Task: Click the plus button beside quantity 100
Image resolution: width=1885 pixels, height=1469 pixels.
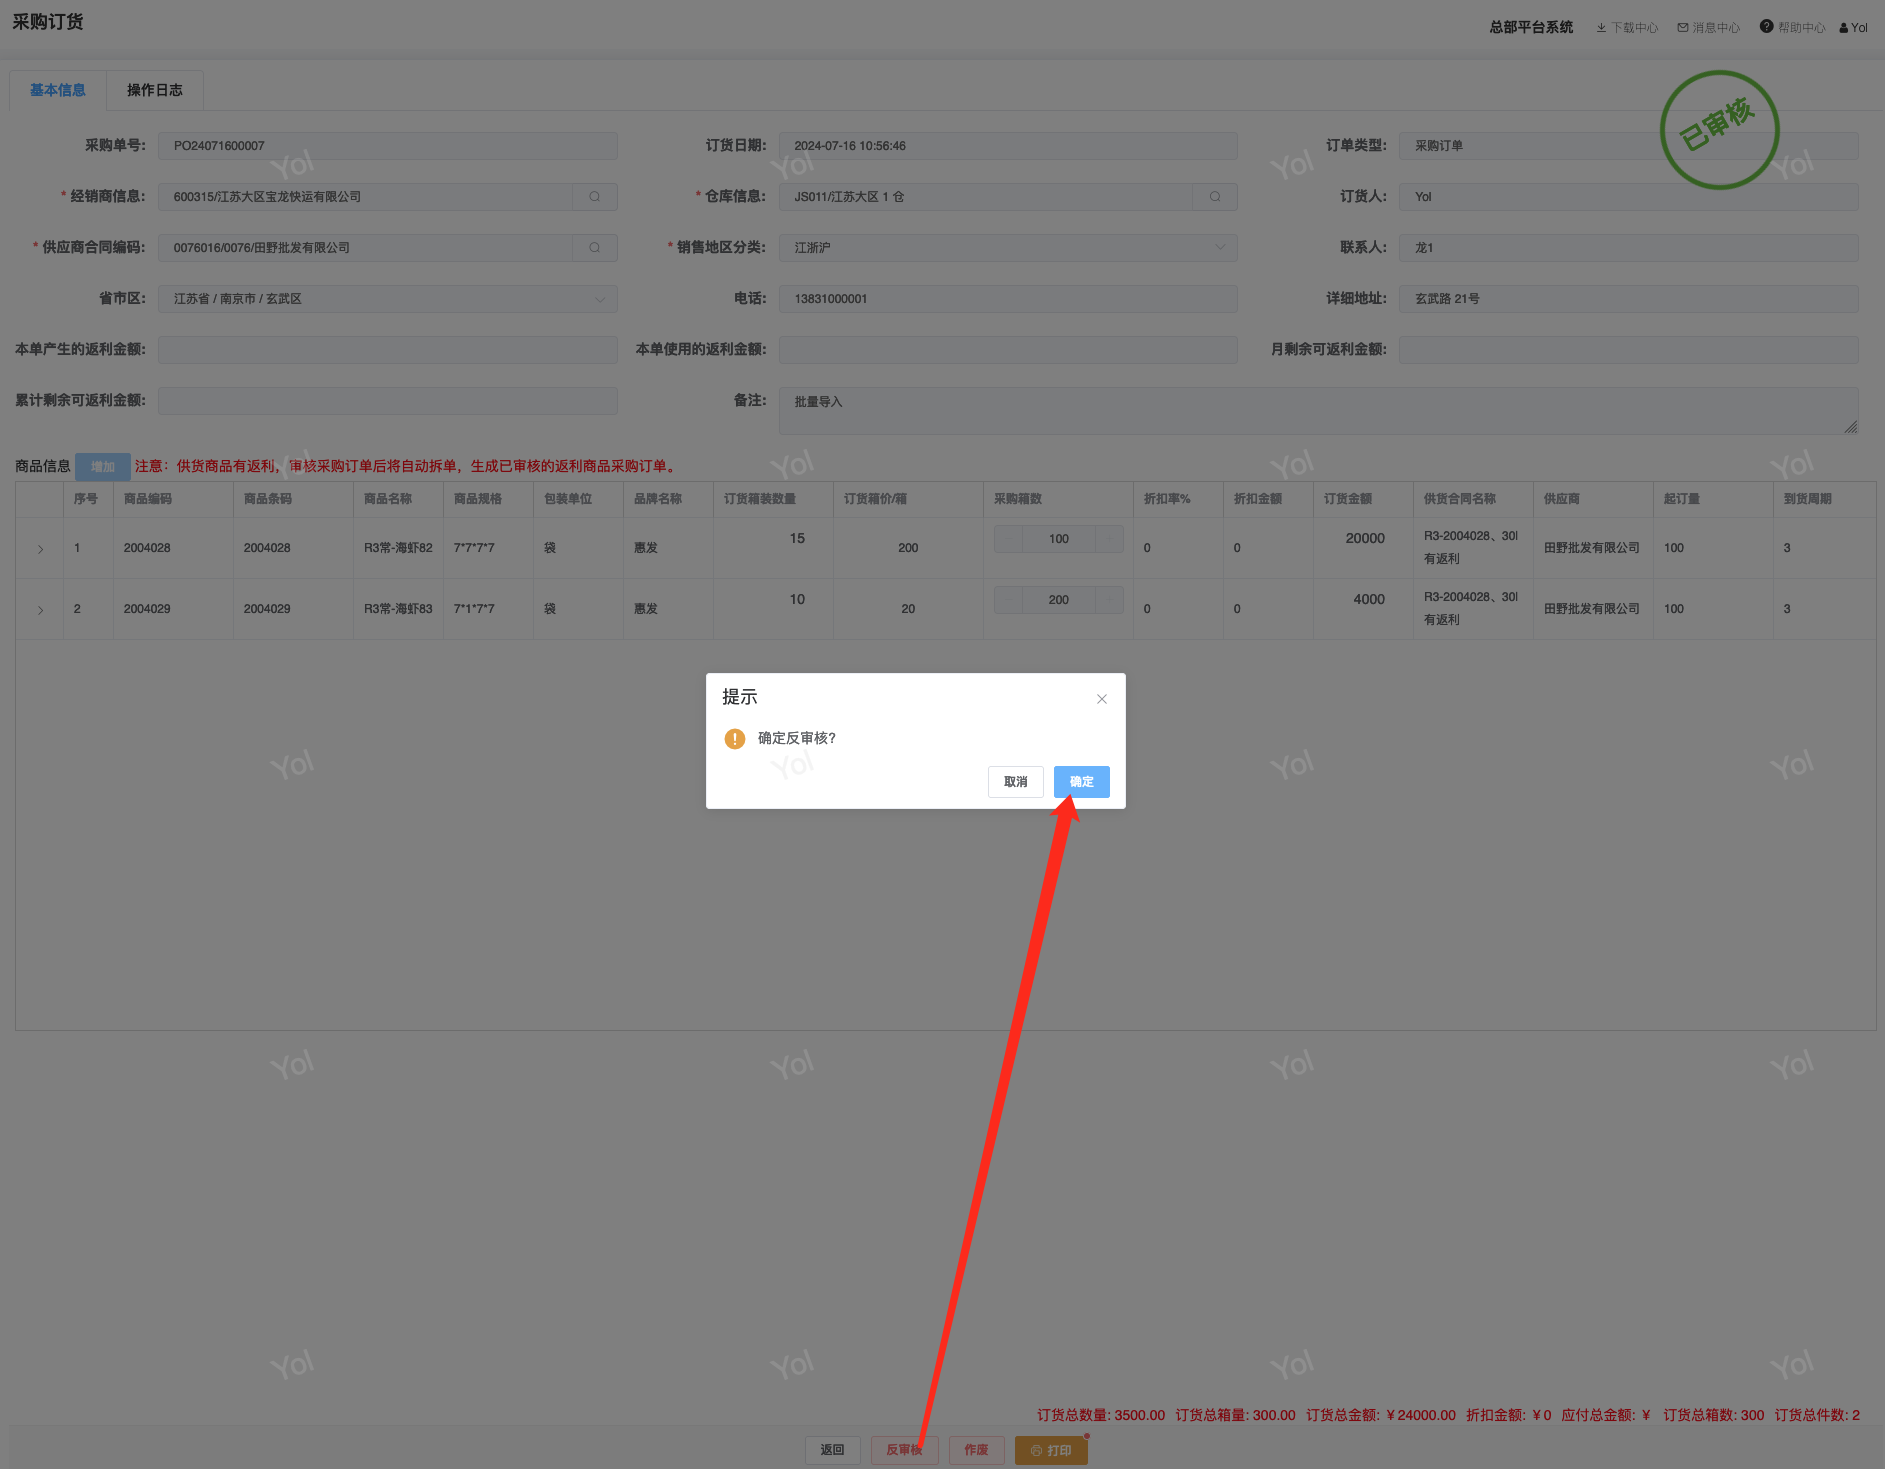Action: point(1109,539)
